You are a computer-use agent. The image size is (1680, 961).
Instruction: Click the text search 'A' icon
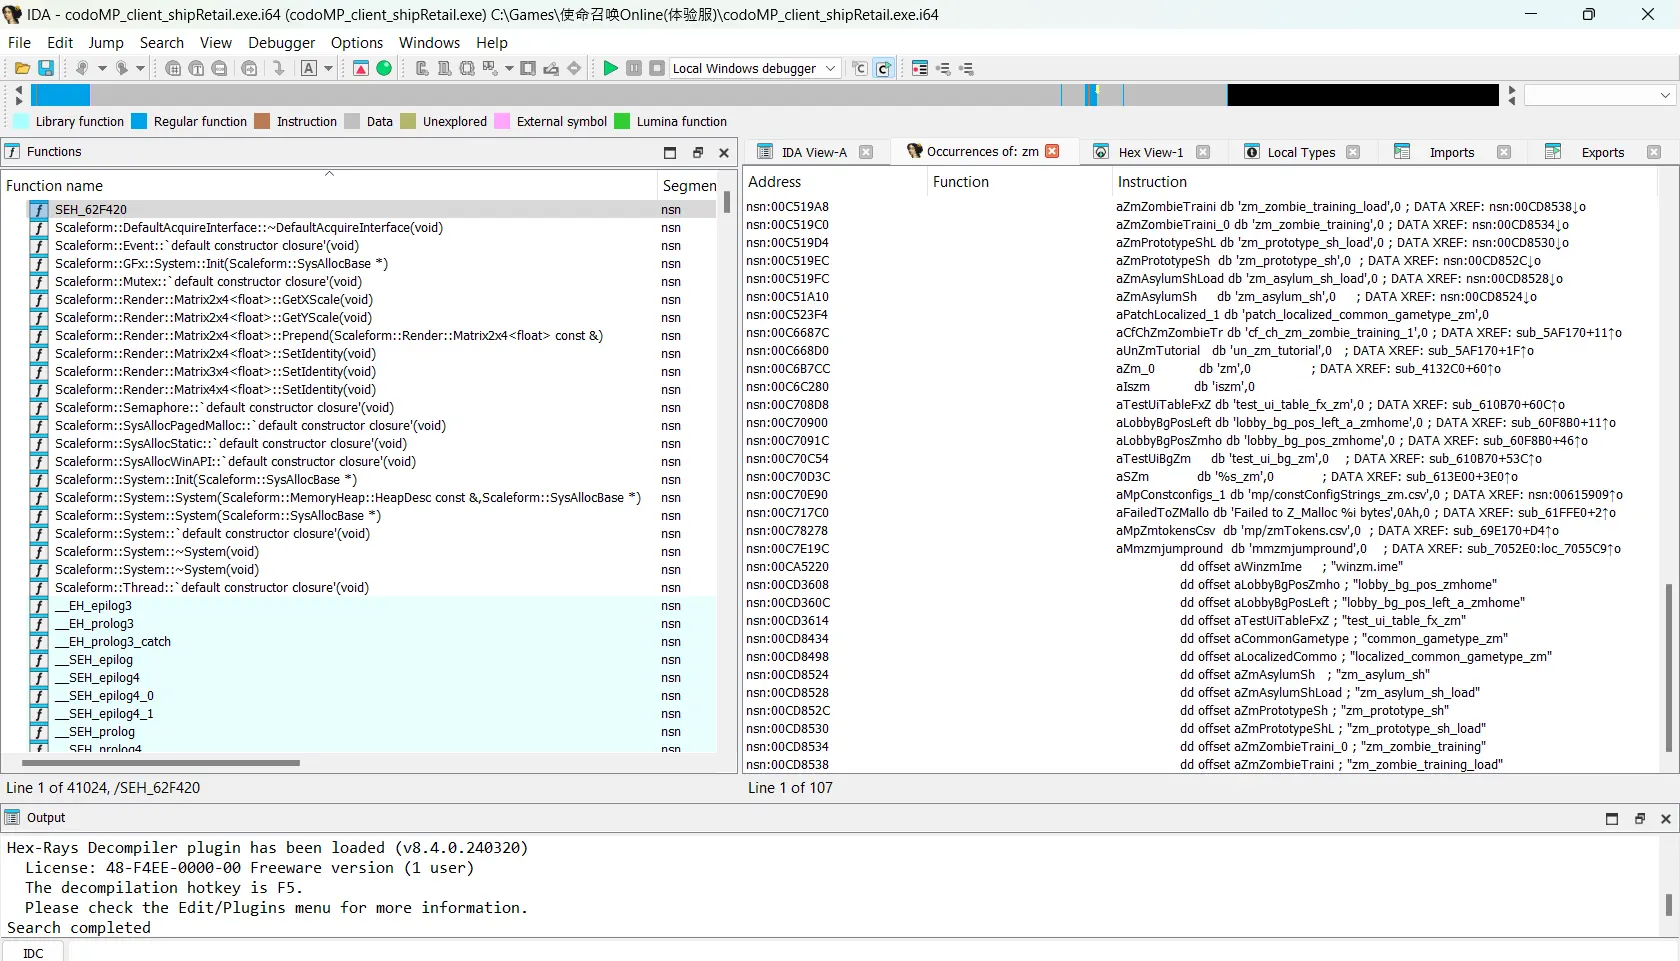(309, 68)
